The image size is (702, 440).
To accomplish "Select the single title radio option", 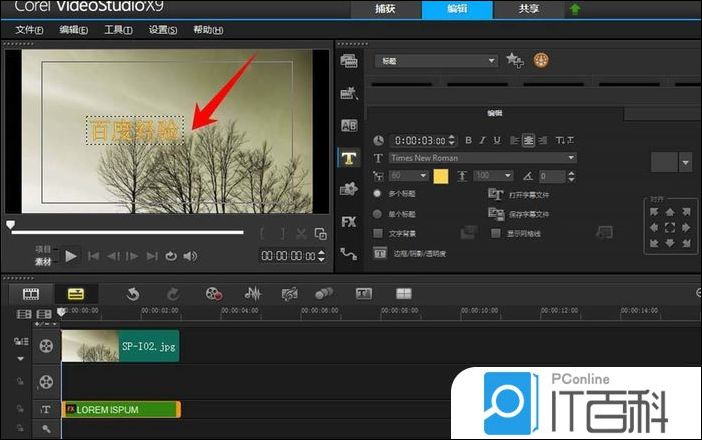I will 378,213.
